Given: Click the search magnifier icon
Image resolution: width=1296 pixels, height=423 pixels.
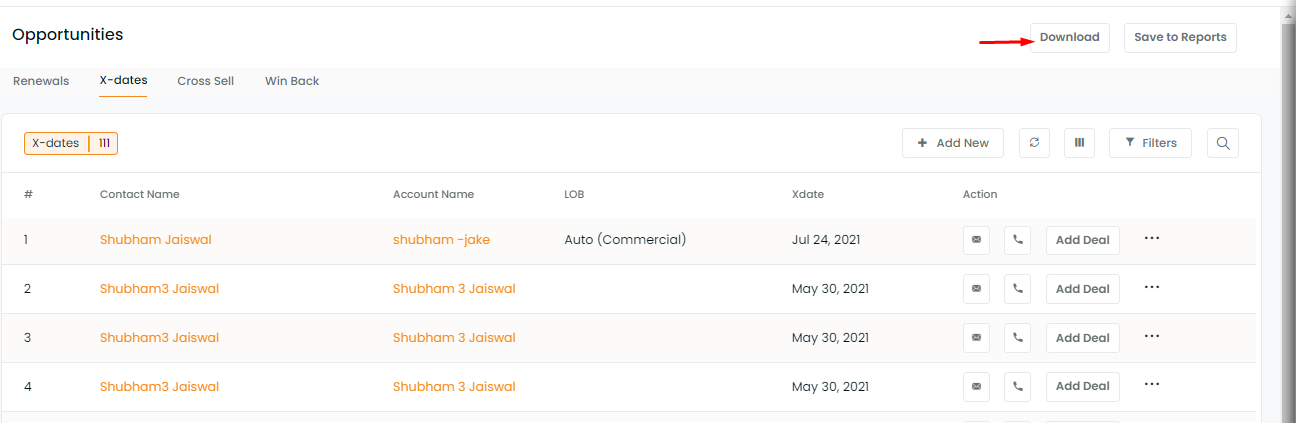Looking at the screenshot, I should 1222,143.
